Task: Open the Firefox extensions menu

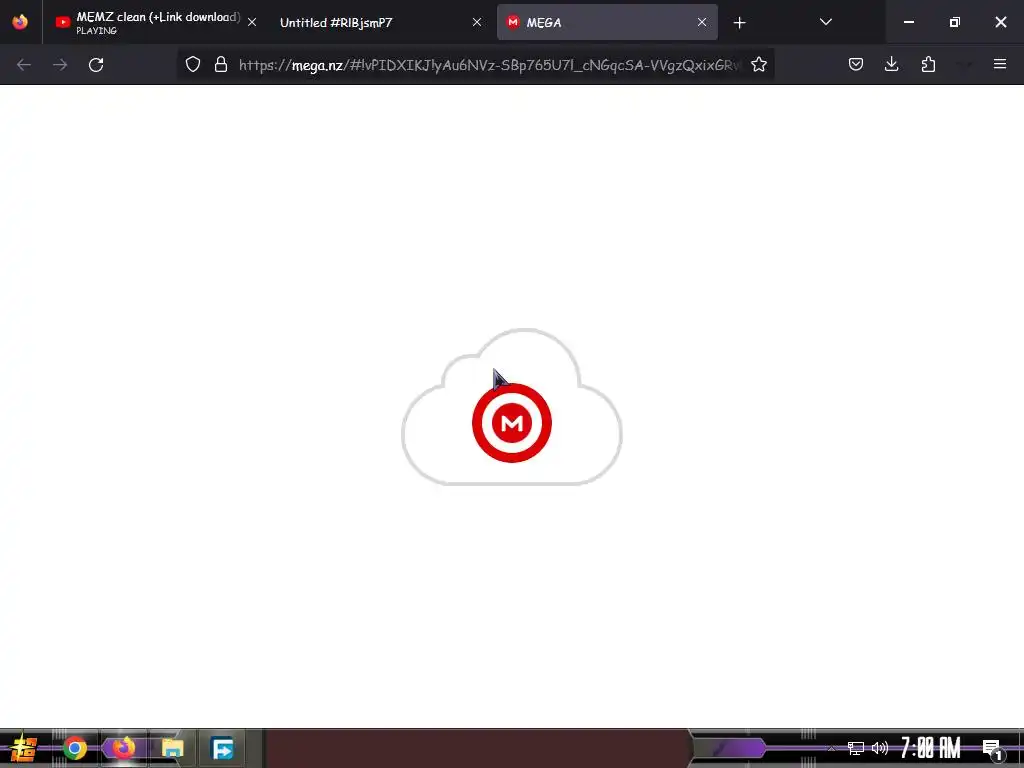Action: (928, 64)
